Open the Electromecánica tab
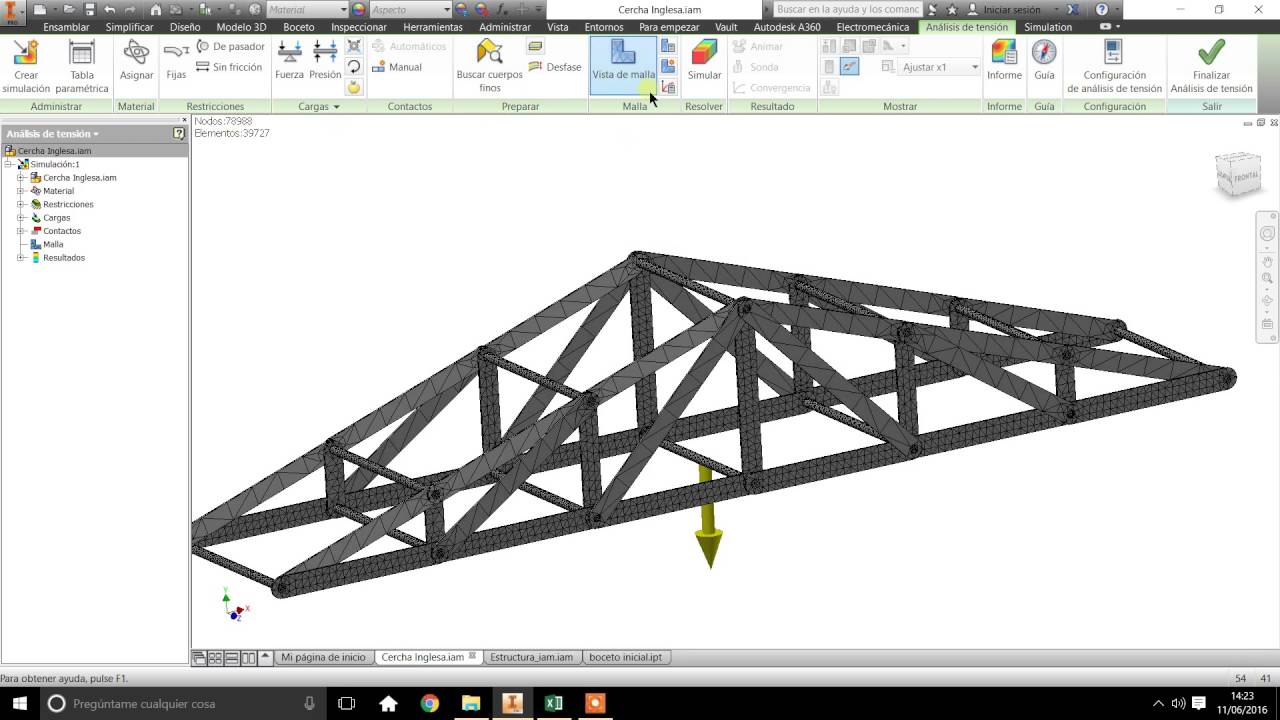 pos(874,27)
